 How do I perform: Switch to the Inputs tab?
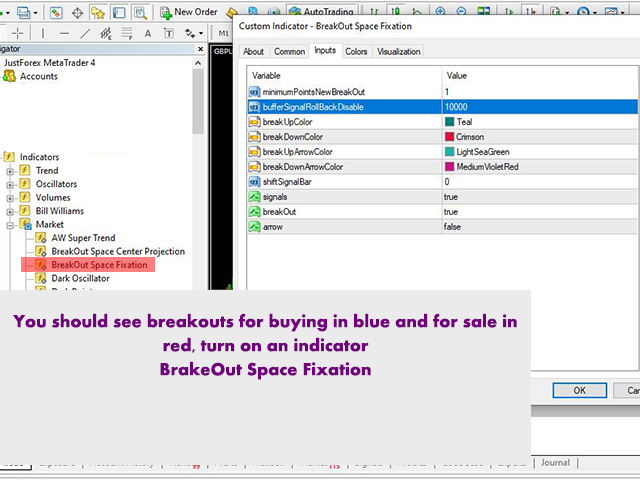[325, 50]
